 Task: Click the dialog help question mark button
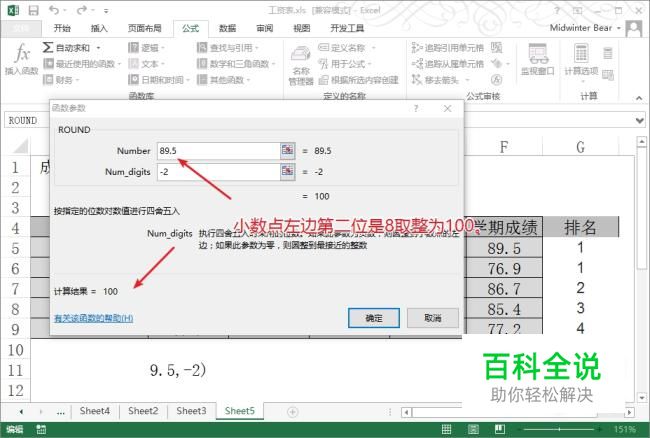(416, 109)
